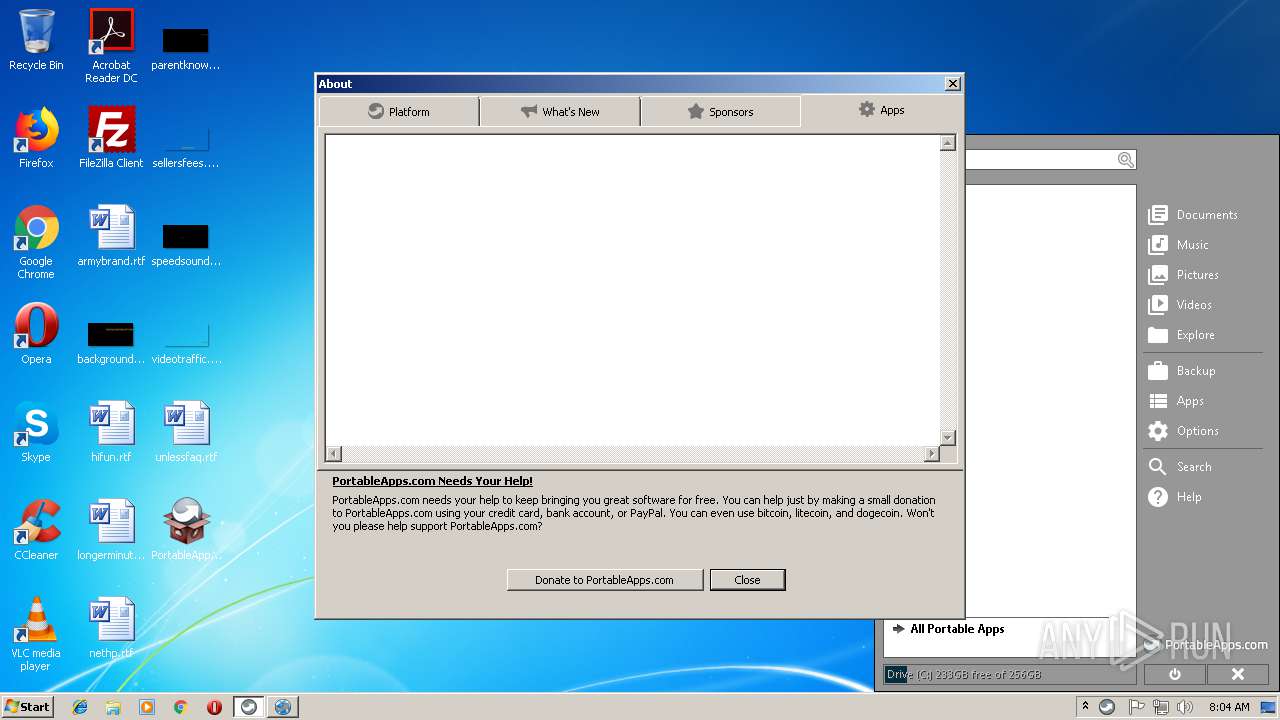Click the magnifier icon in search box
This screenshot has width=1280, height=720.
(1125, 160)
